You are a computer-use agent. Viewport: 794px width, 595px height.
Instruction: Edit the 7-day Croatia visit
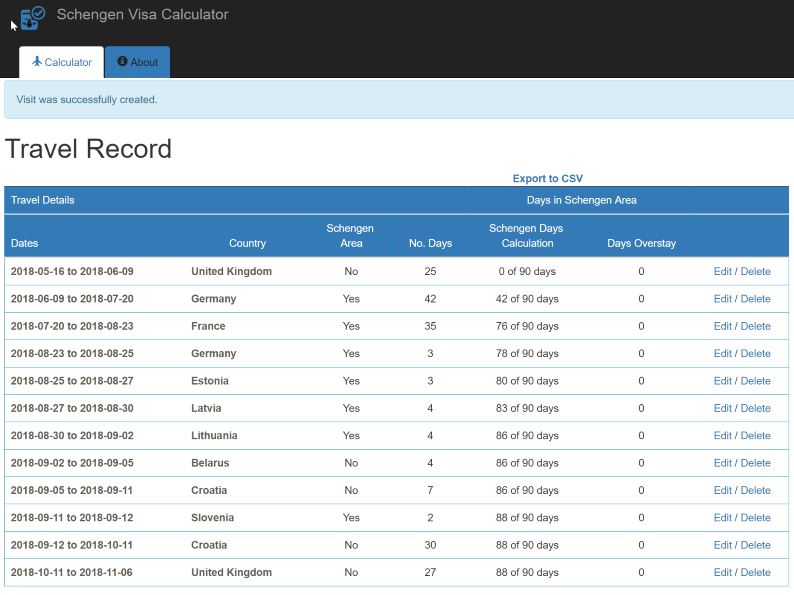click(722, 491)
